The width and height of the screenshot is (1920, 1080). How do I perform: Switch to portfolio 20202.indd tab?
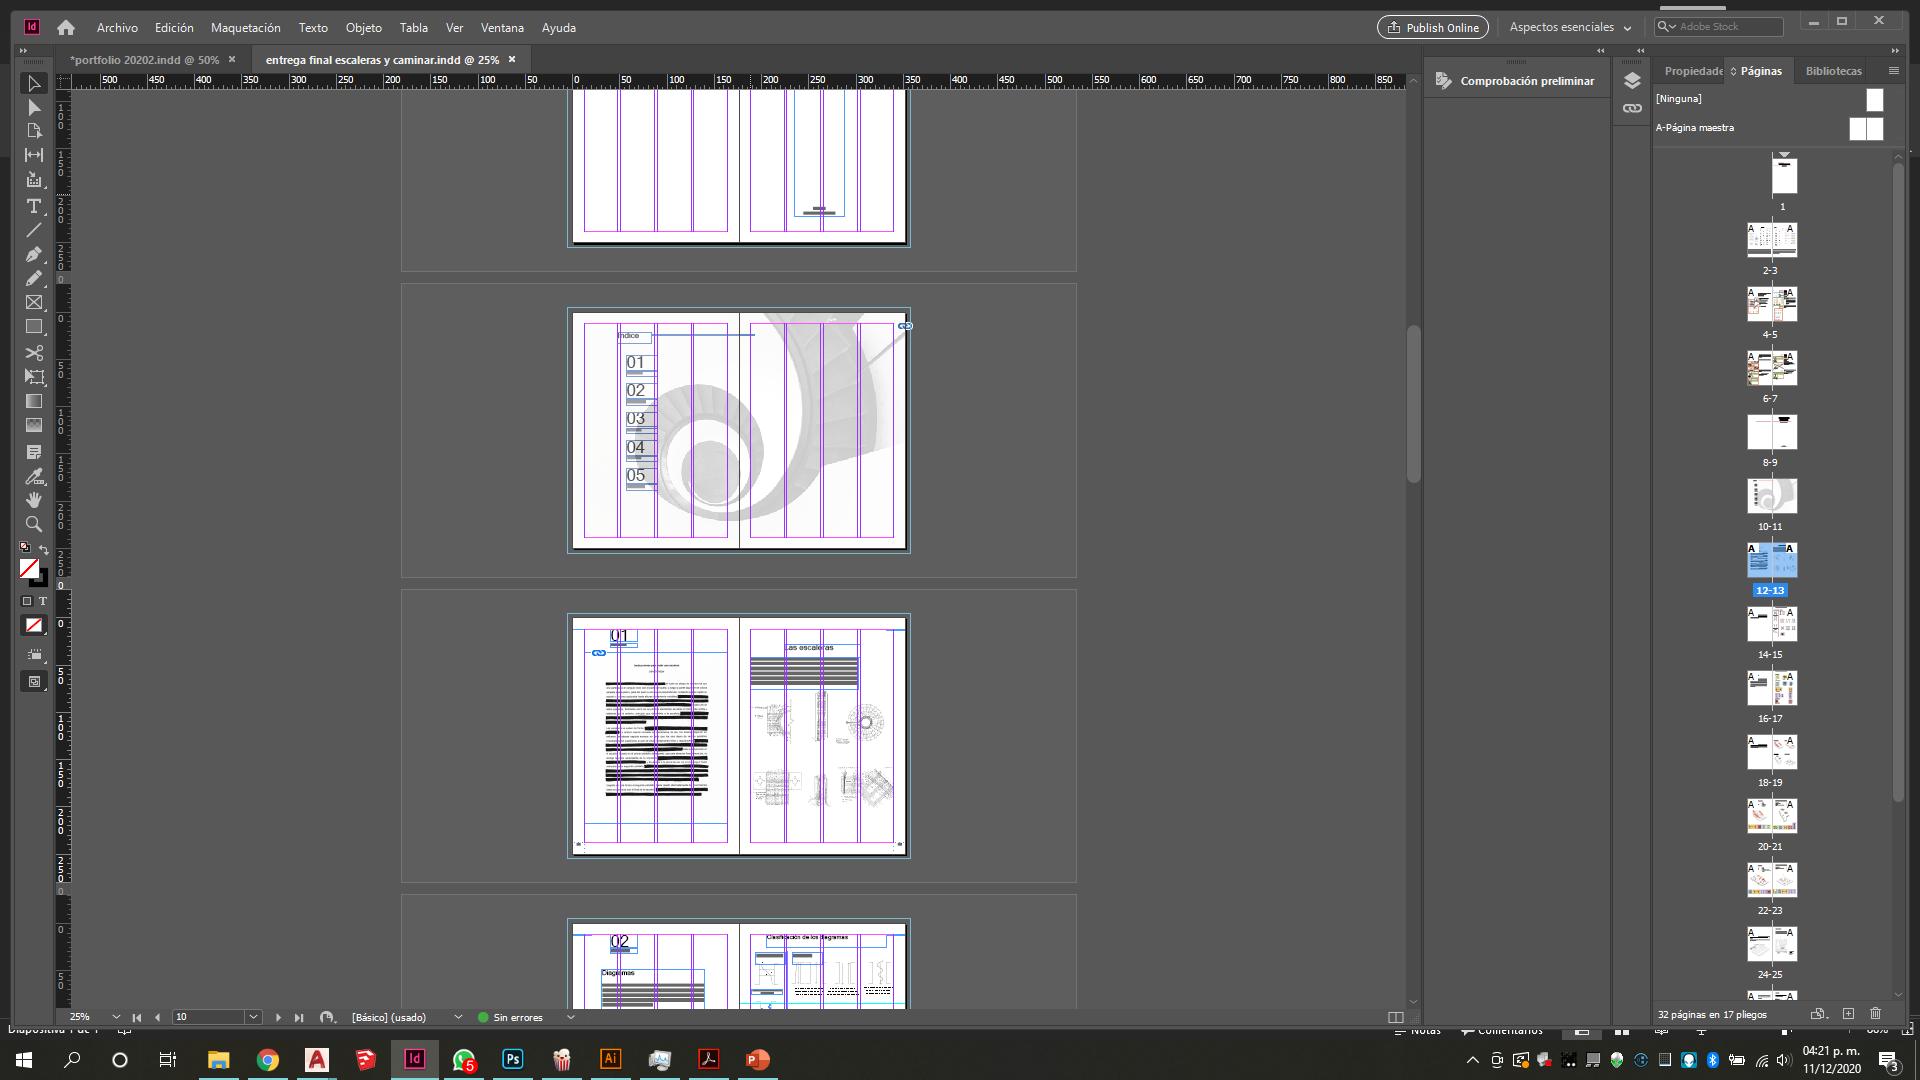click(145, 60)
